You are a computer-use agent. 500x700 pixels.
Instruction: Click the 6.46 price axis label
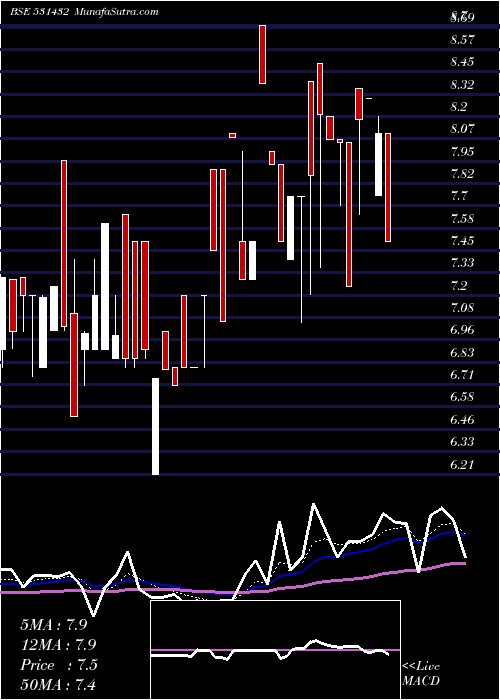click(x=462, y=419)
